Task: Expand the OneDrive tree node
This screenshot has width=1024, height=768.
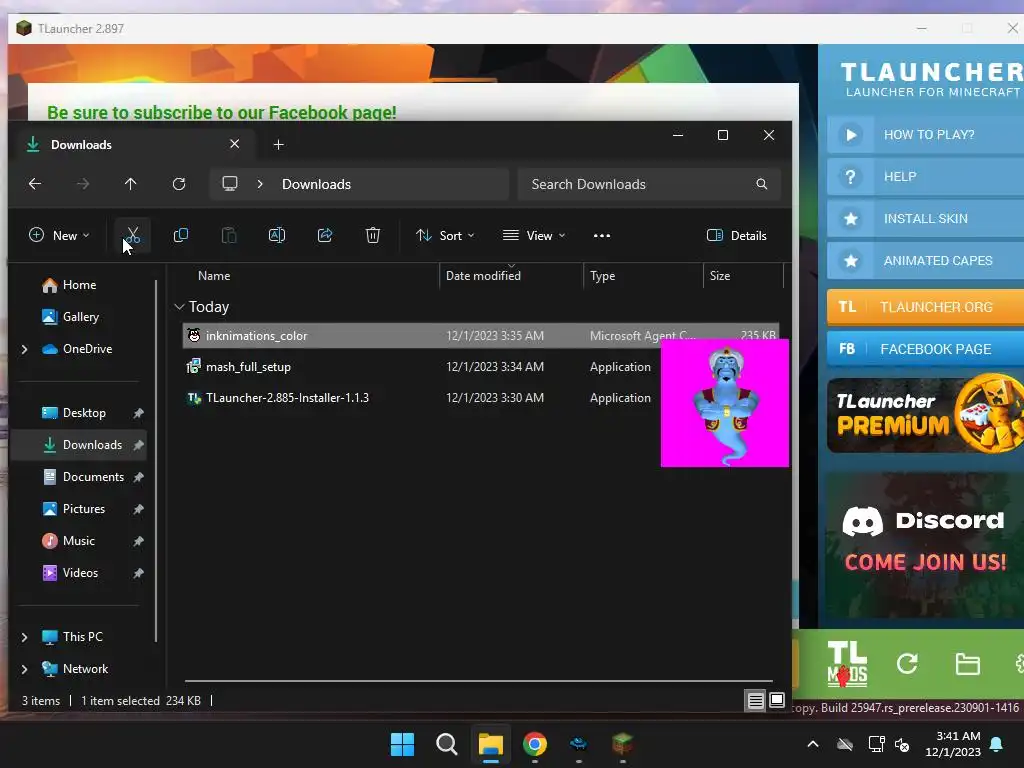Action: [24, 349]
